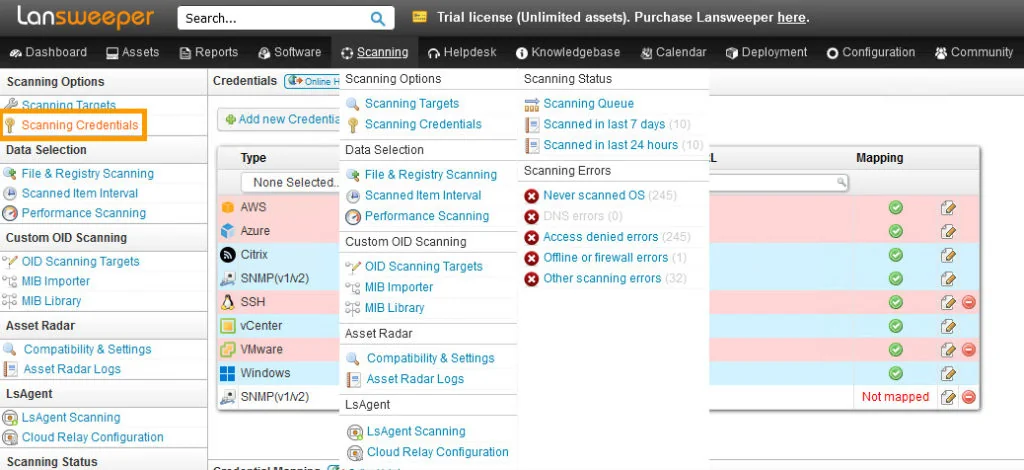Open Scanned in last 24 hours
This screenshot has width=1024, height=470.
click(x=610, y=145)
